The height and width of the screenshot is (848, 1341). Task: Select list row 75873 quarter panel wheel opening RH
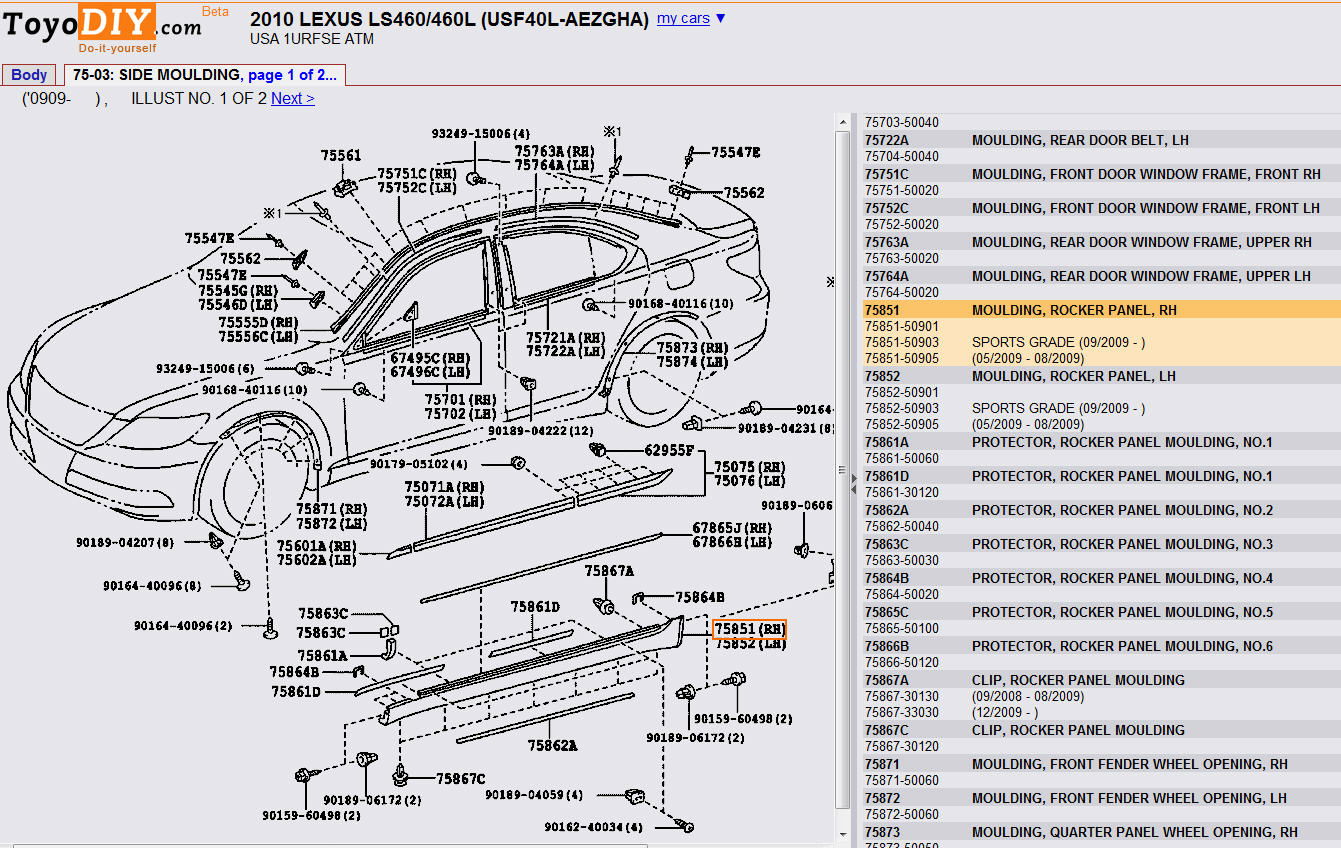pos(1100,832)
